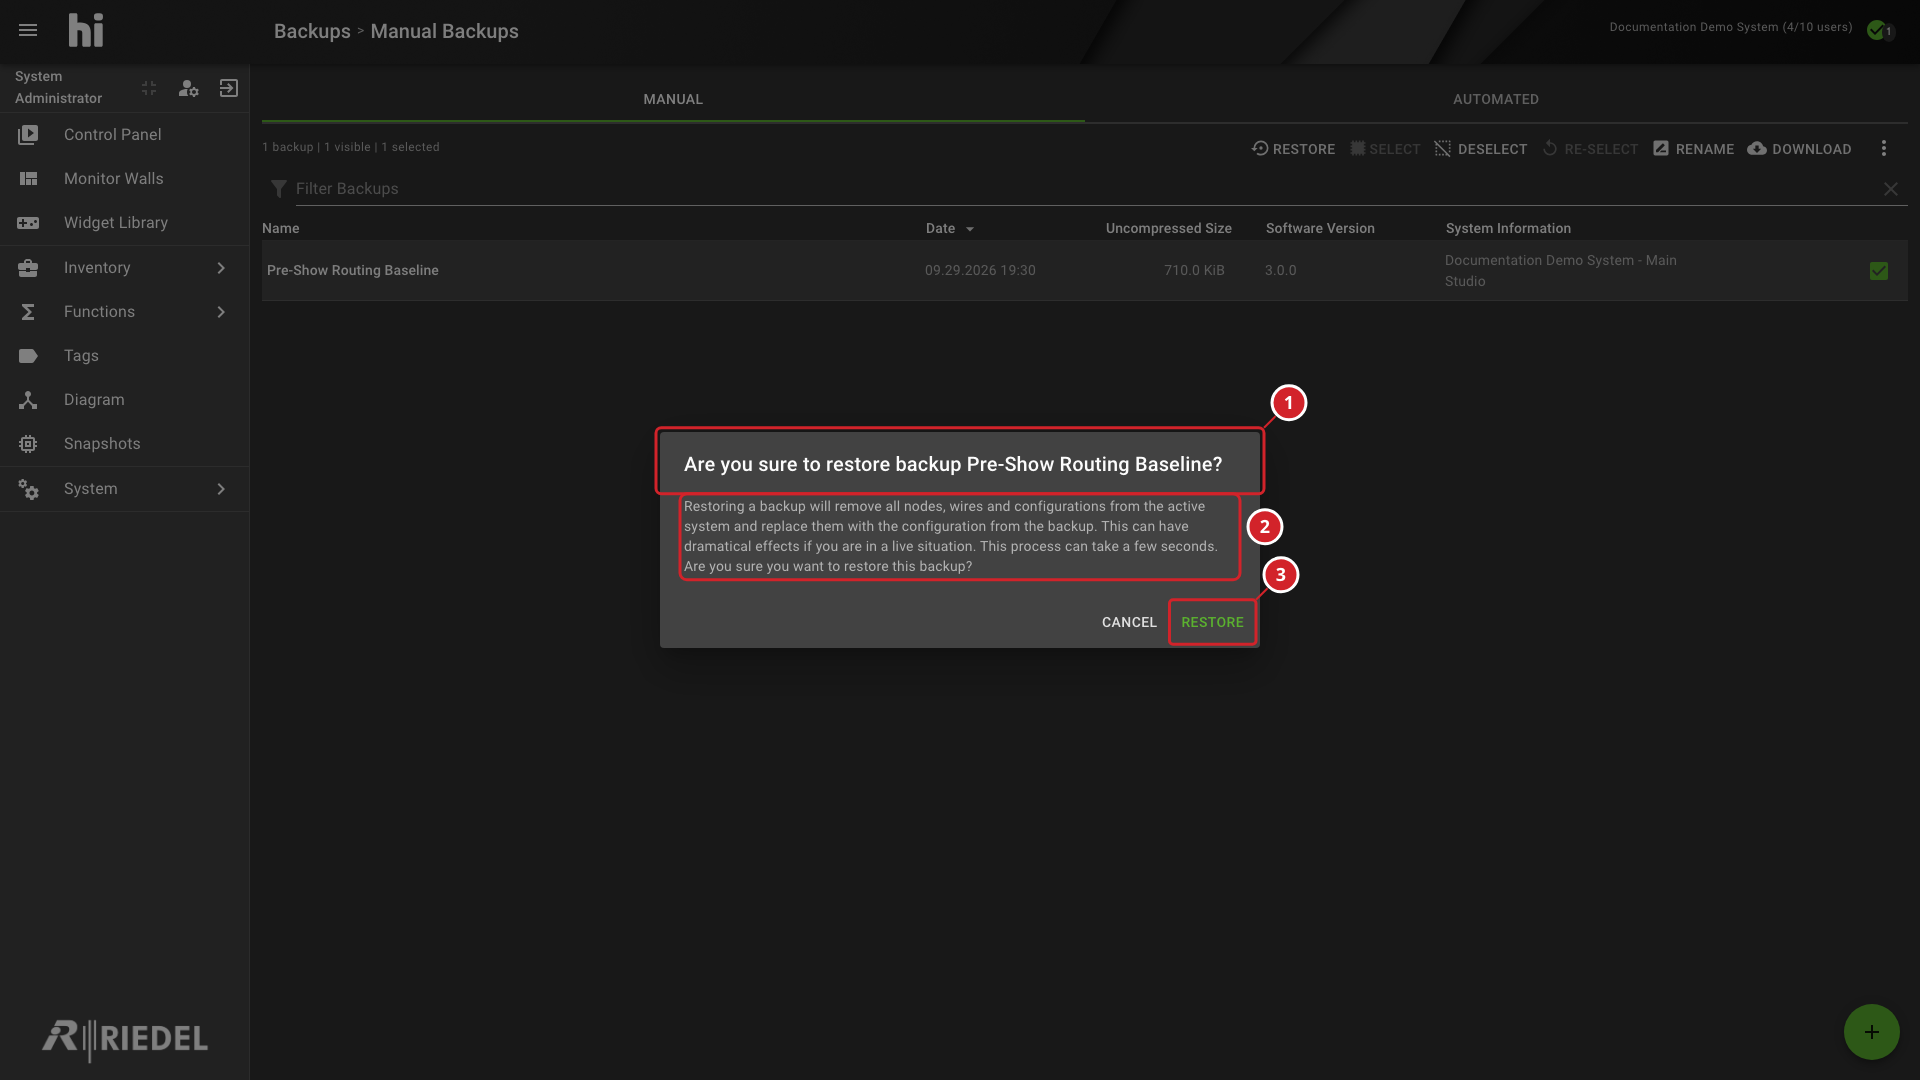1920x1080 pixels.
Task: Click the Download toolbar action
Action: click(1799, 149)
